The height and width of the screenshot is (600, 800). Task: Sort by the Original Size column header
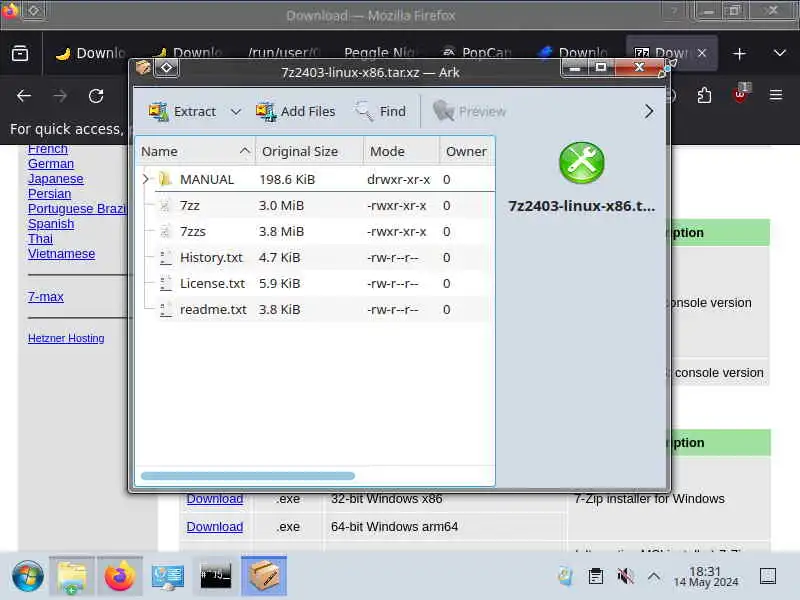tap(309, 152)
